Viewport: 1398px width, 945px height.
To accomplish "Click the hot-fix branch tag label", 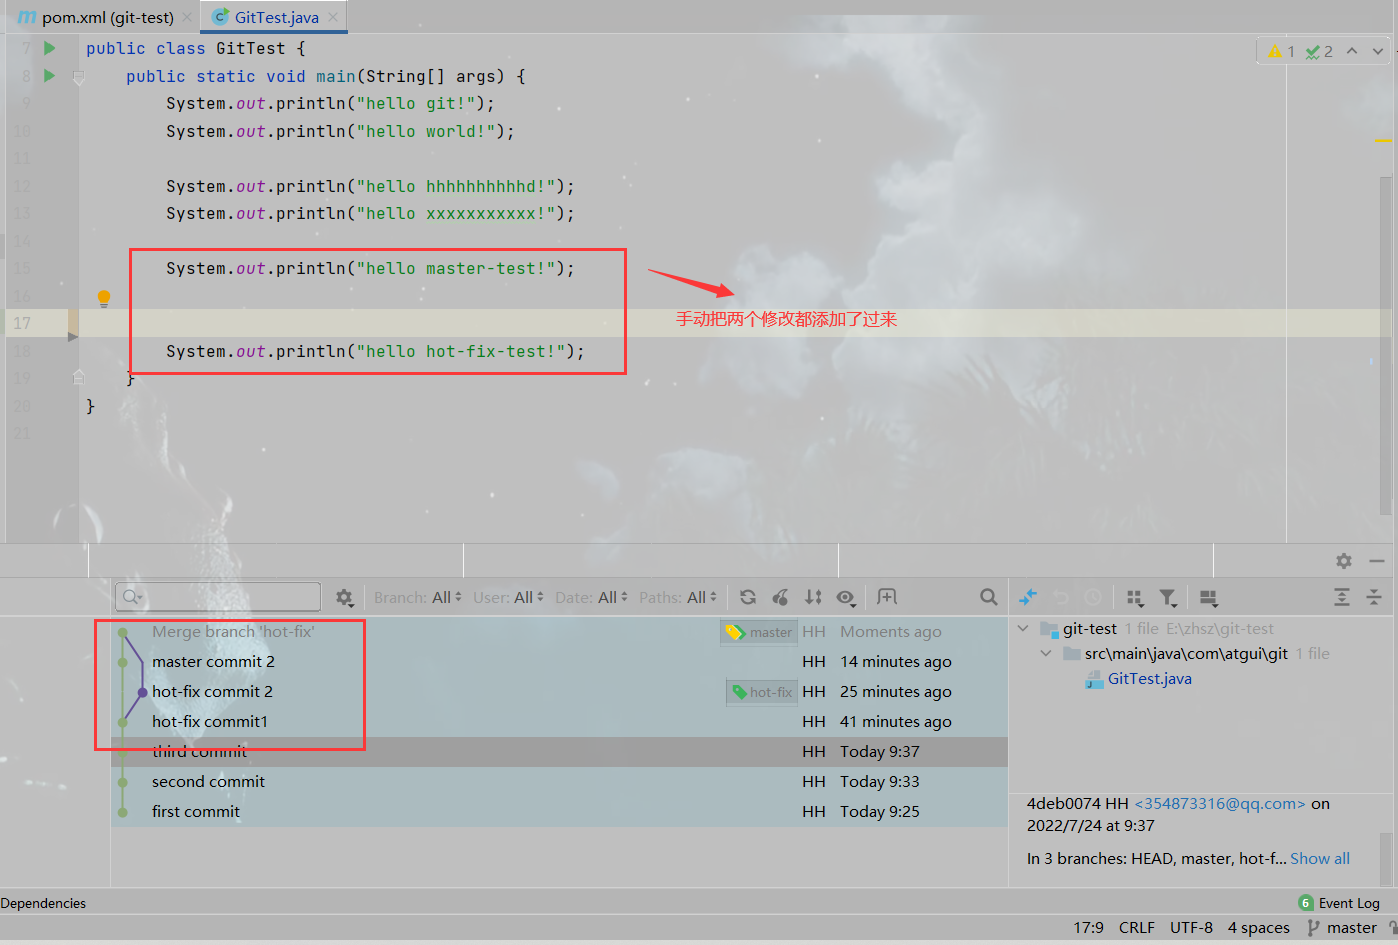I will click(x=762, y=692).
